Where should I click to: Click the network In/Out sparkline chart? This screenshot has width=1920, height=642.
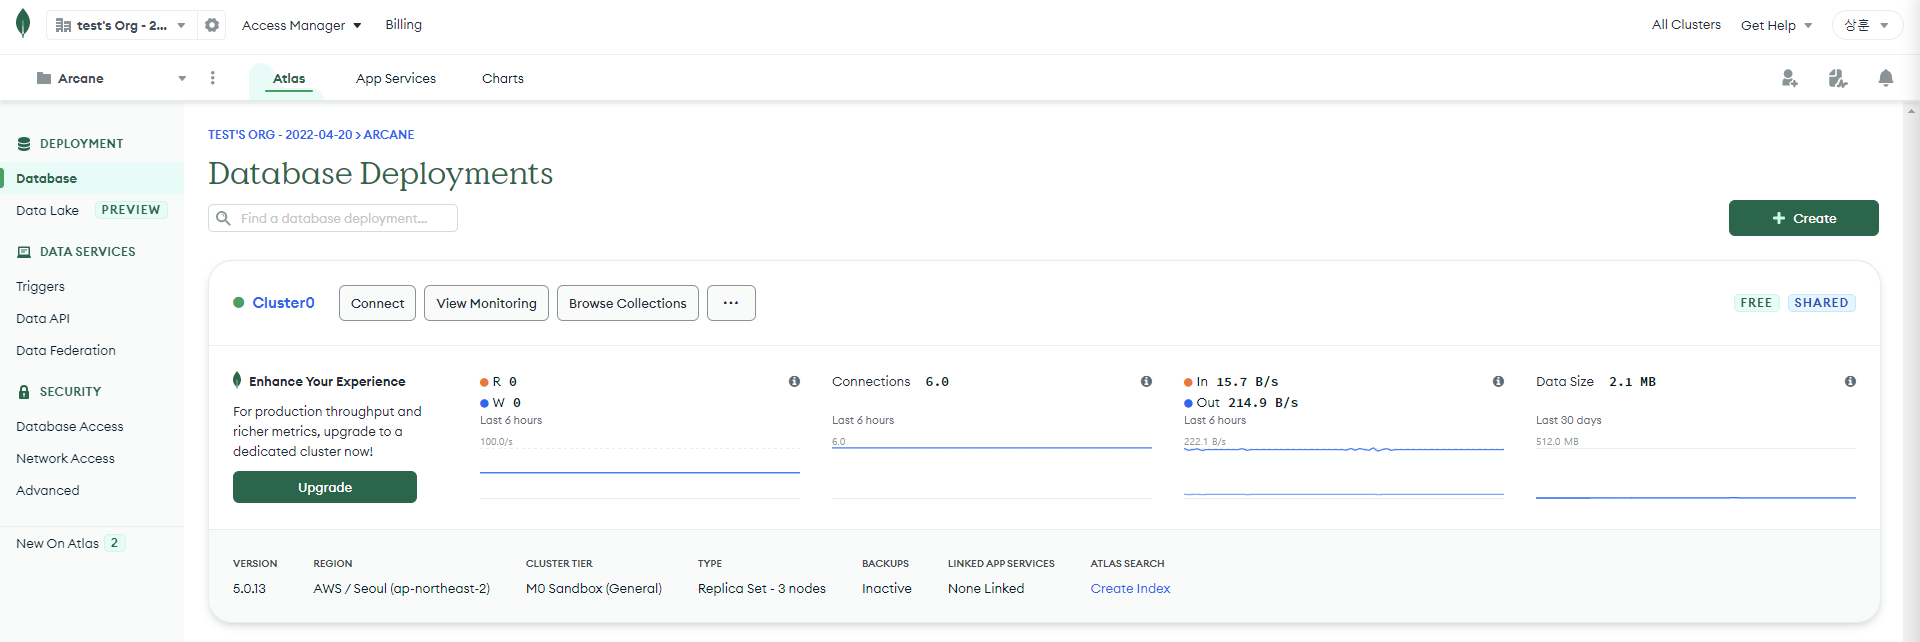[1344, 472]
